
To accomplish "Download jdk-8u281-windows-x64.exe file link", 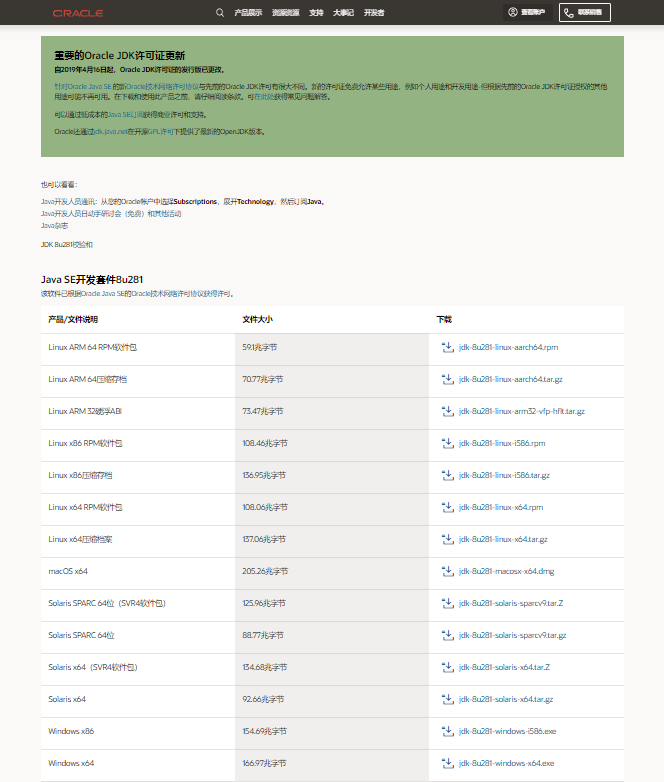I will tap(506, 763).
